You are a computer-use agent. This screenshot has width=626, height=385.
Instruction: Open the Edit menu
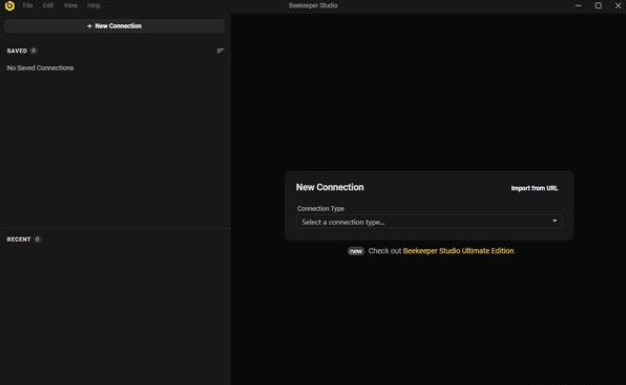(x=48, y=6)
